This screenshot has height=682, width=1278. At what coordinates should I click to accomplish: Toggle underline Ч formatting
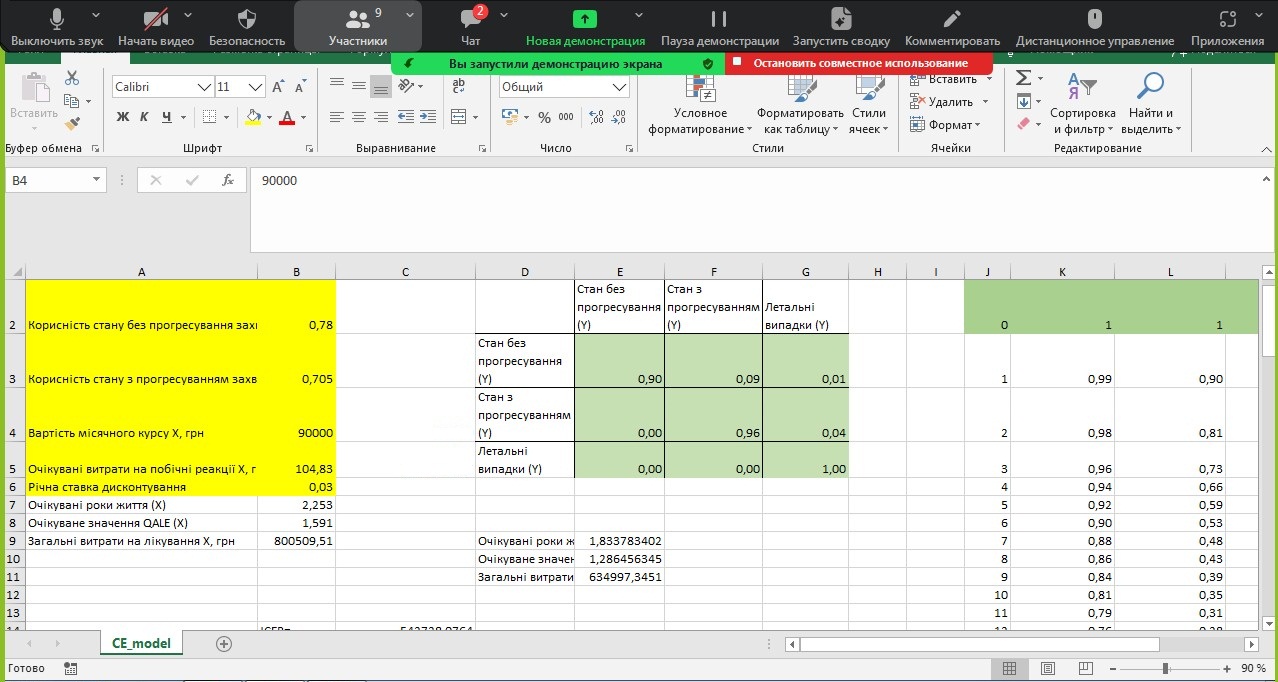(x=167, y=117)
